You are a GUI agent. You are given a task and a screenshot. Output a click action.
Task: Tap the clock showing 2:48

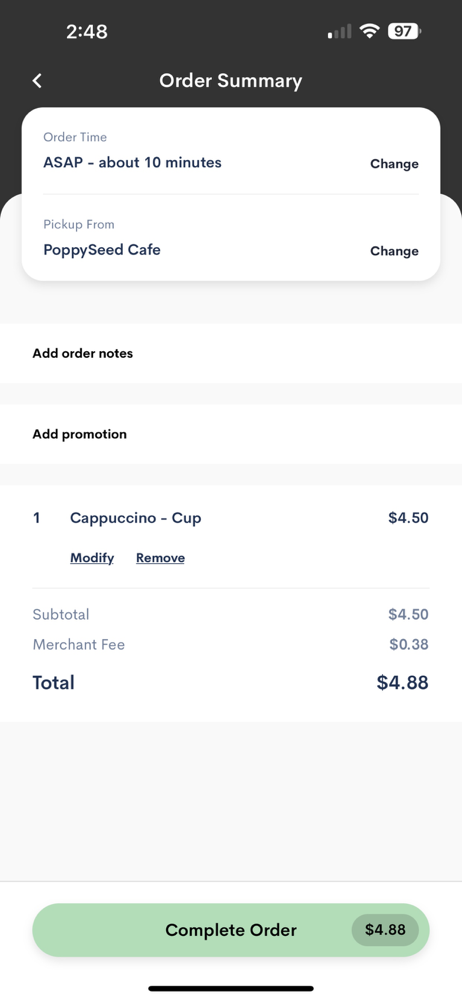pyautogui.click(x=87, y=32)
